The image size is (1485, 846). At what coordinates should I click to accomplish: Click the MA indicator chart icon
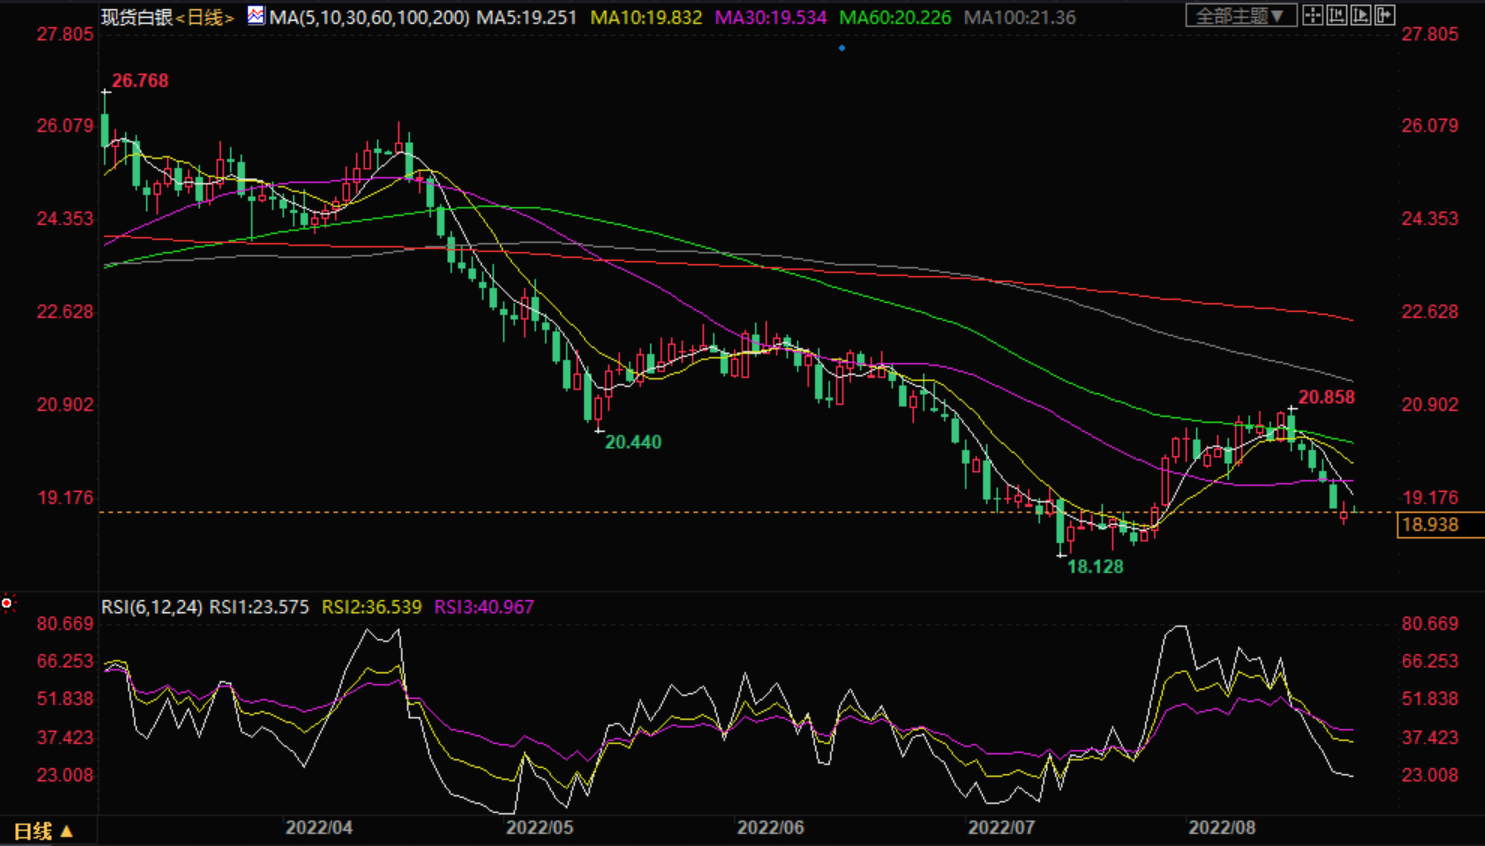(256, 16)
